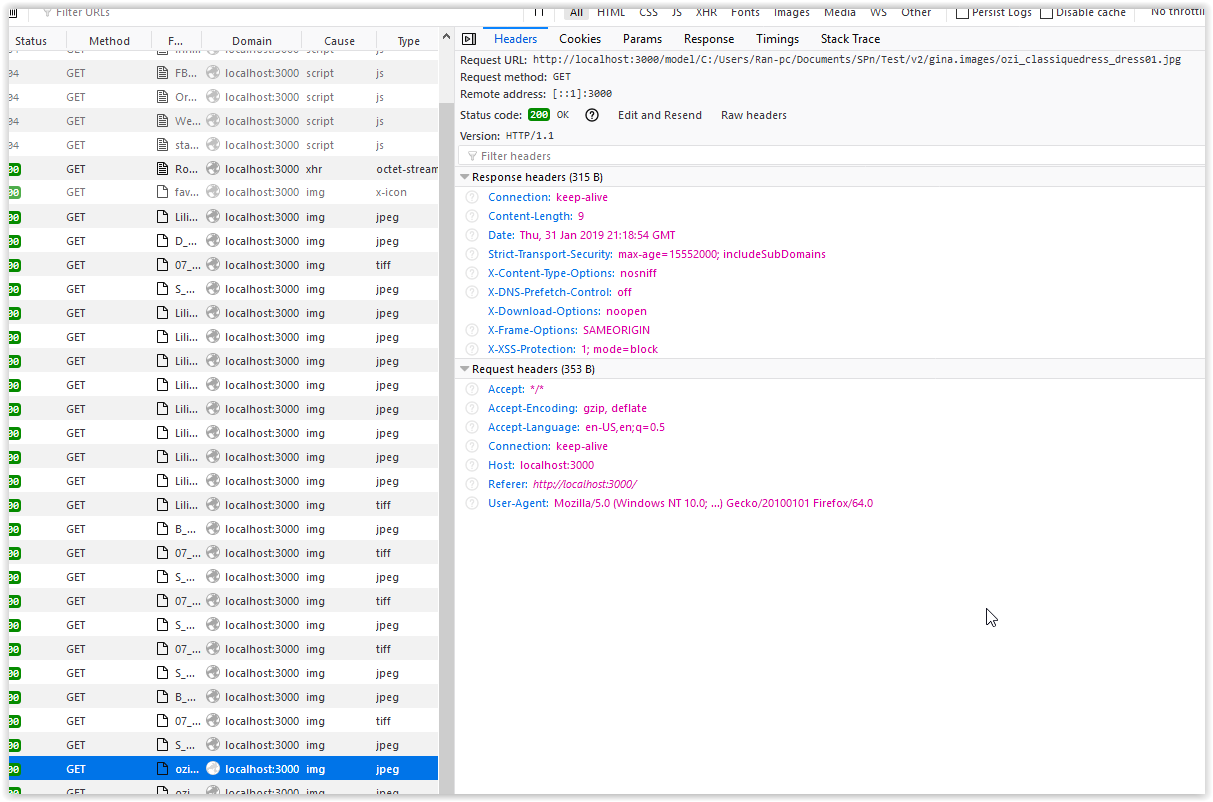Toggle the HTML request filter
Screen dimensions: 1213x802
click(611, 12)
